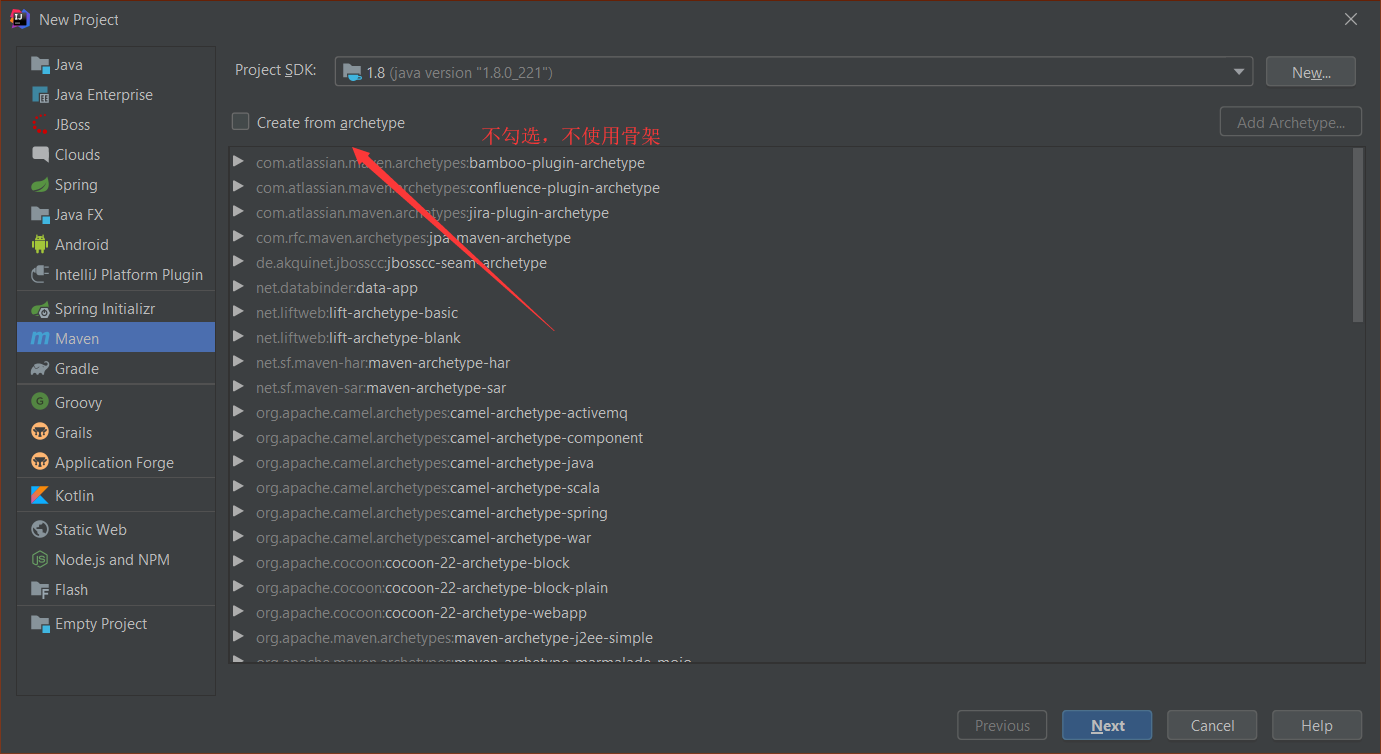Close the New Project dialog
1381x754 pixels.
(x=1351, y=19)
